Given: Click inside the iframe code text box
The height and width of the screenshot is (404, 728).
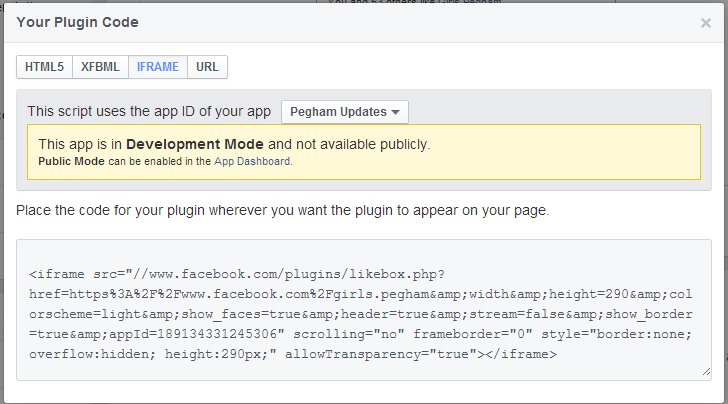Looking at the screenshot, I should click(x=364, y=310).
